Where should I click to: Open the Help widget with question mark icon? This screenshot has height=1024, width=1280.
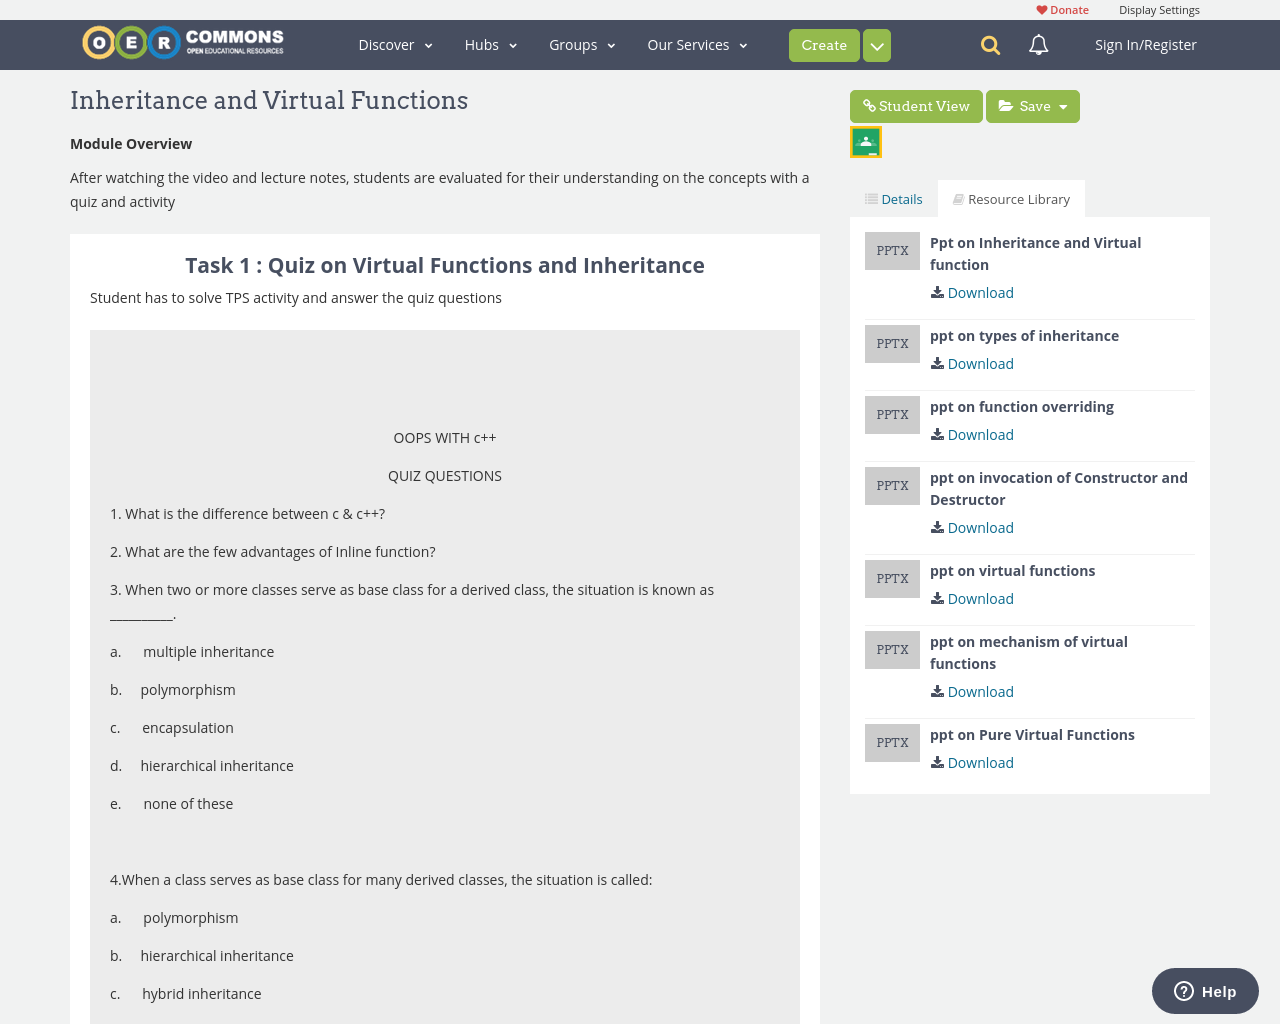coord(1185,990)
